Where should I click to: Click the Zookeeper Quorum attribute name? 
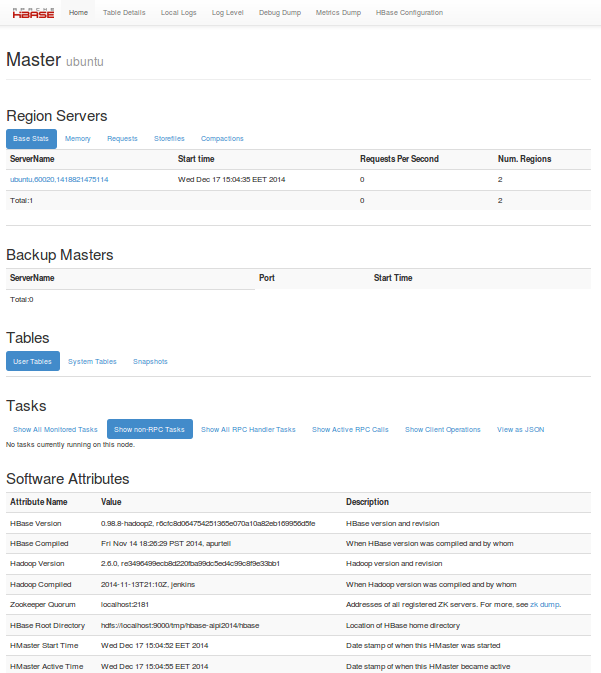tap(42, 604)
